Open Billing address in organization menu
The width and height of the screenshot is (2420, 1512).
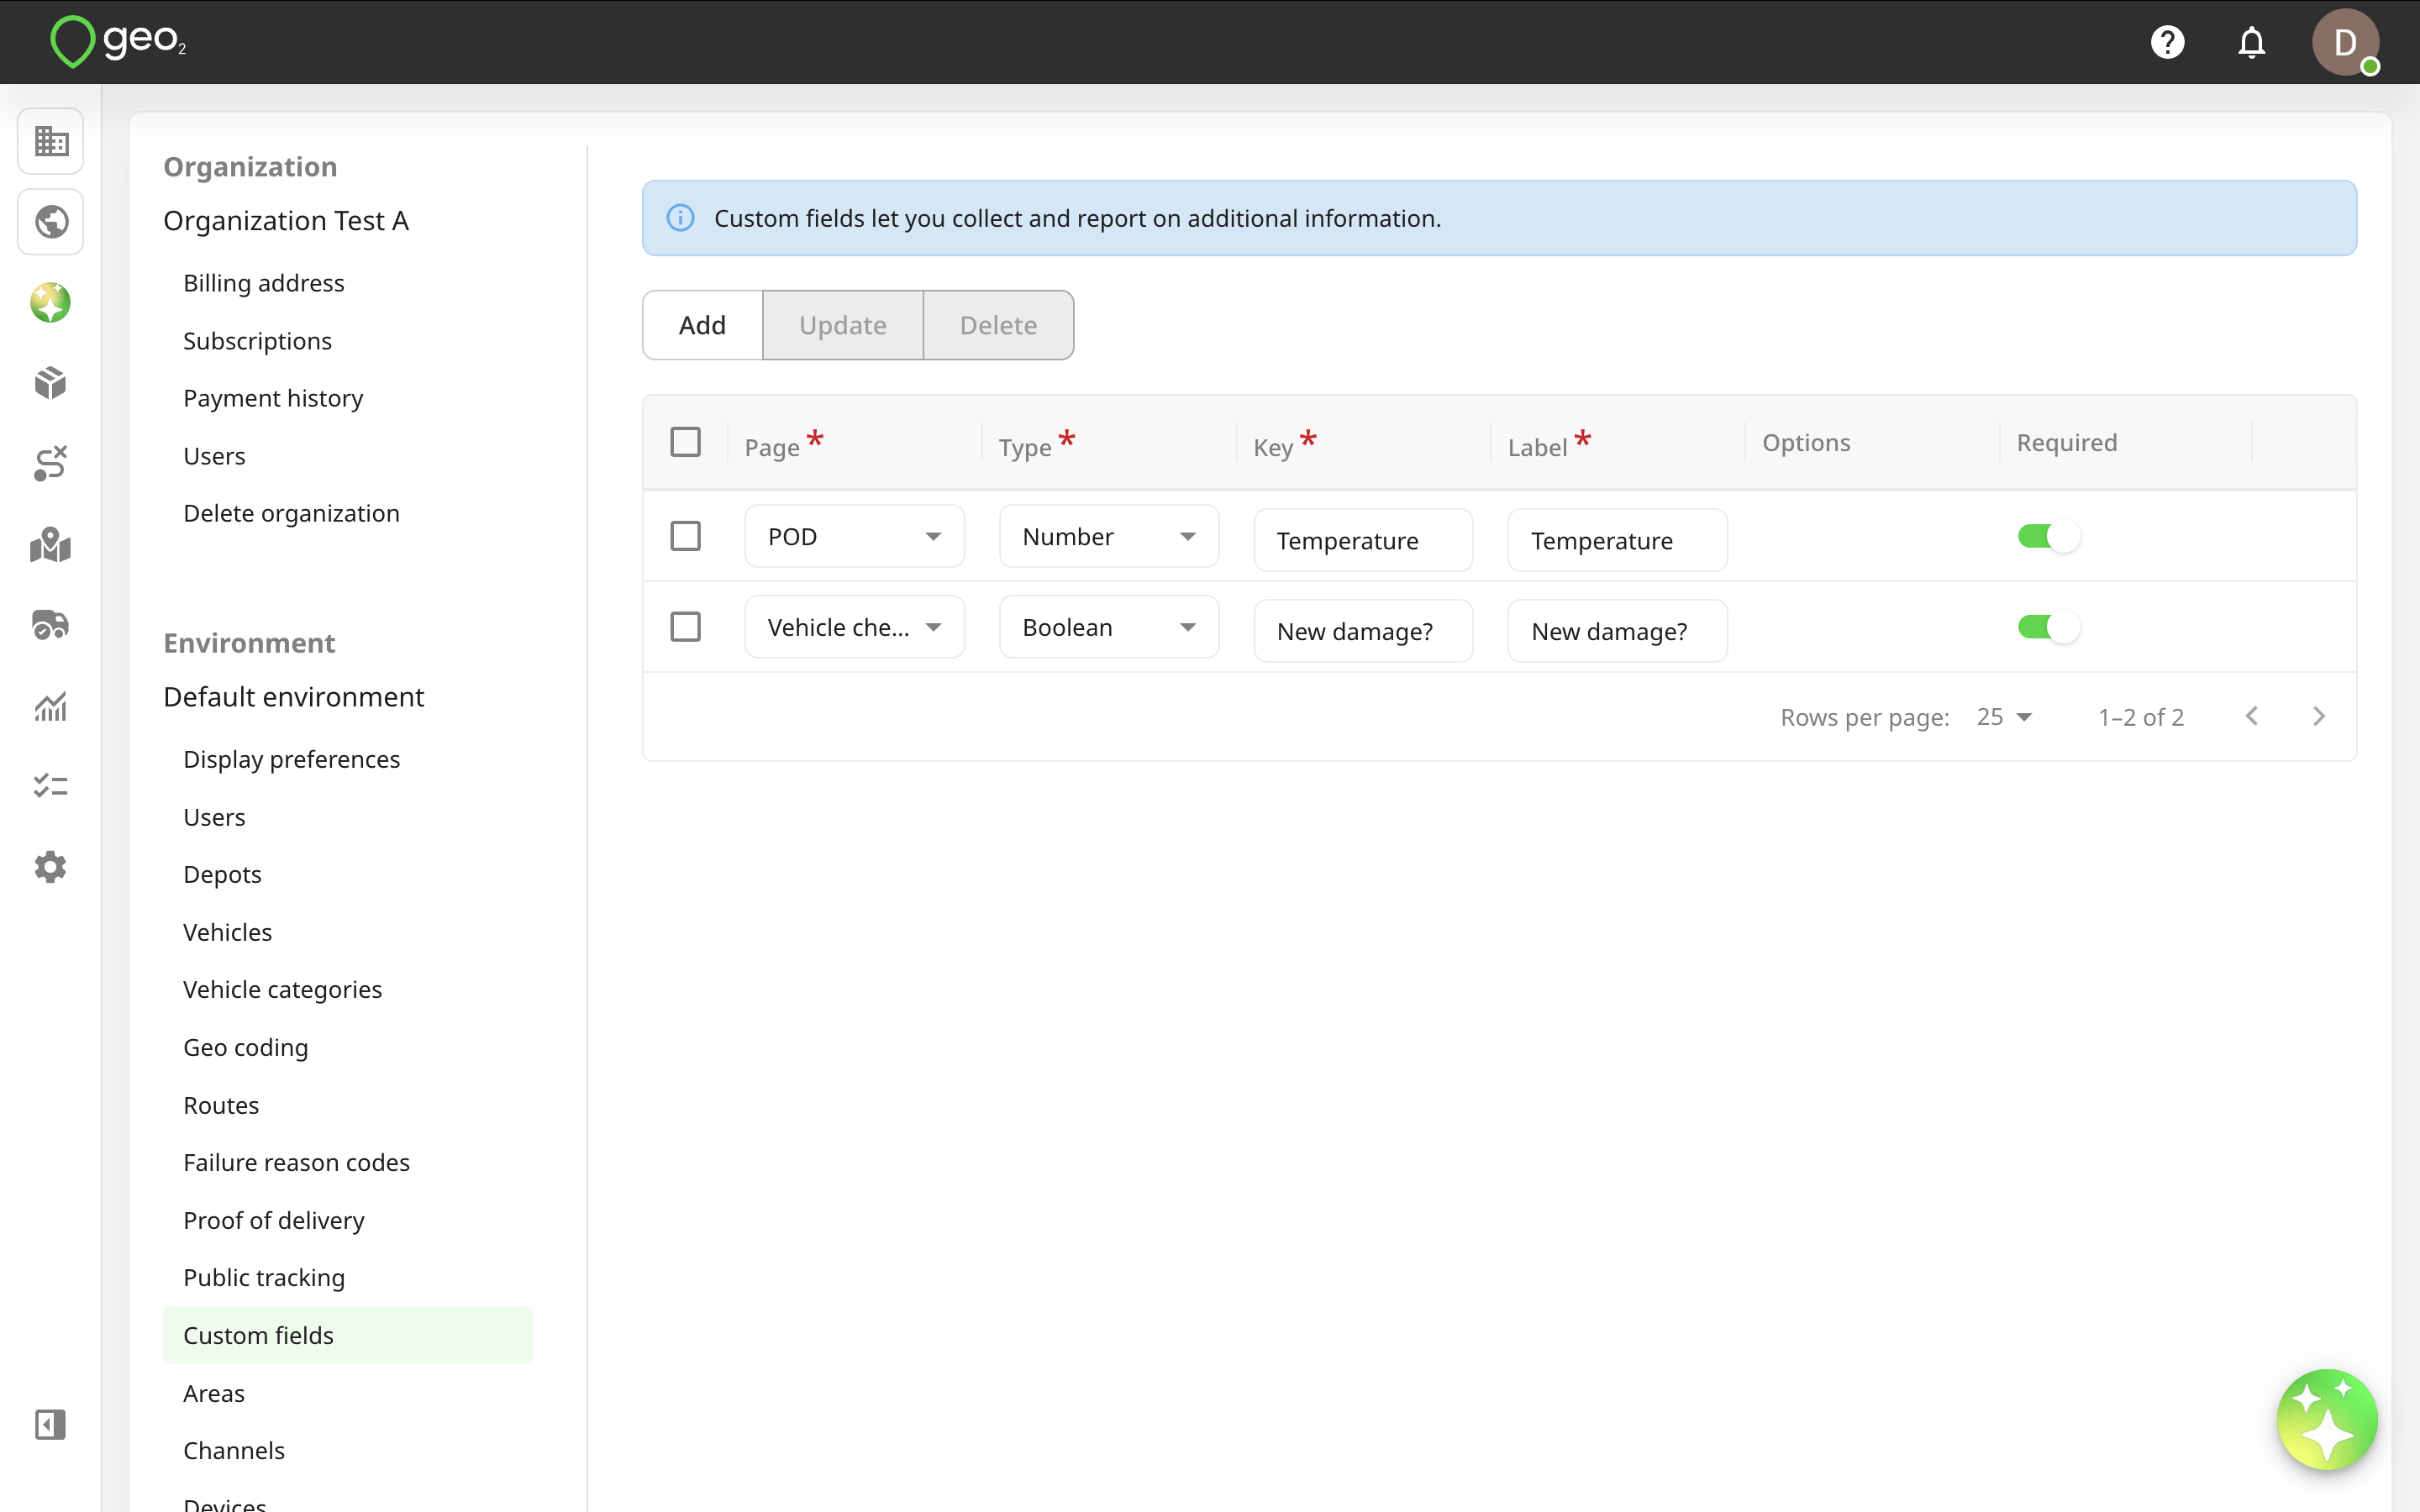click(x=264, y=283)
